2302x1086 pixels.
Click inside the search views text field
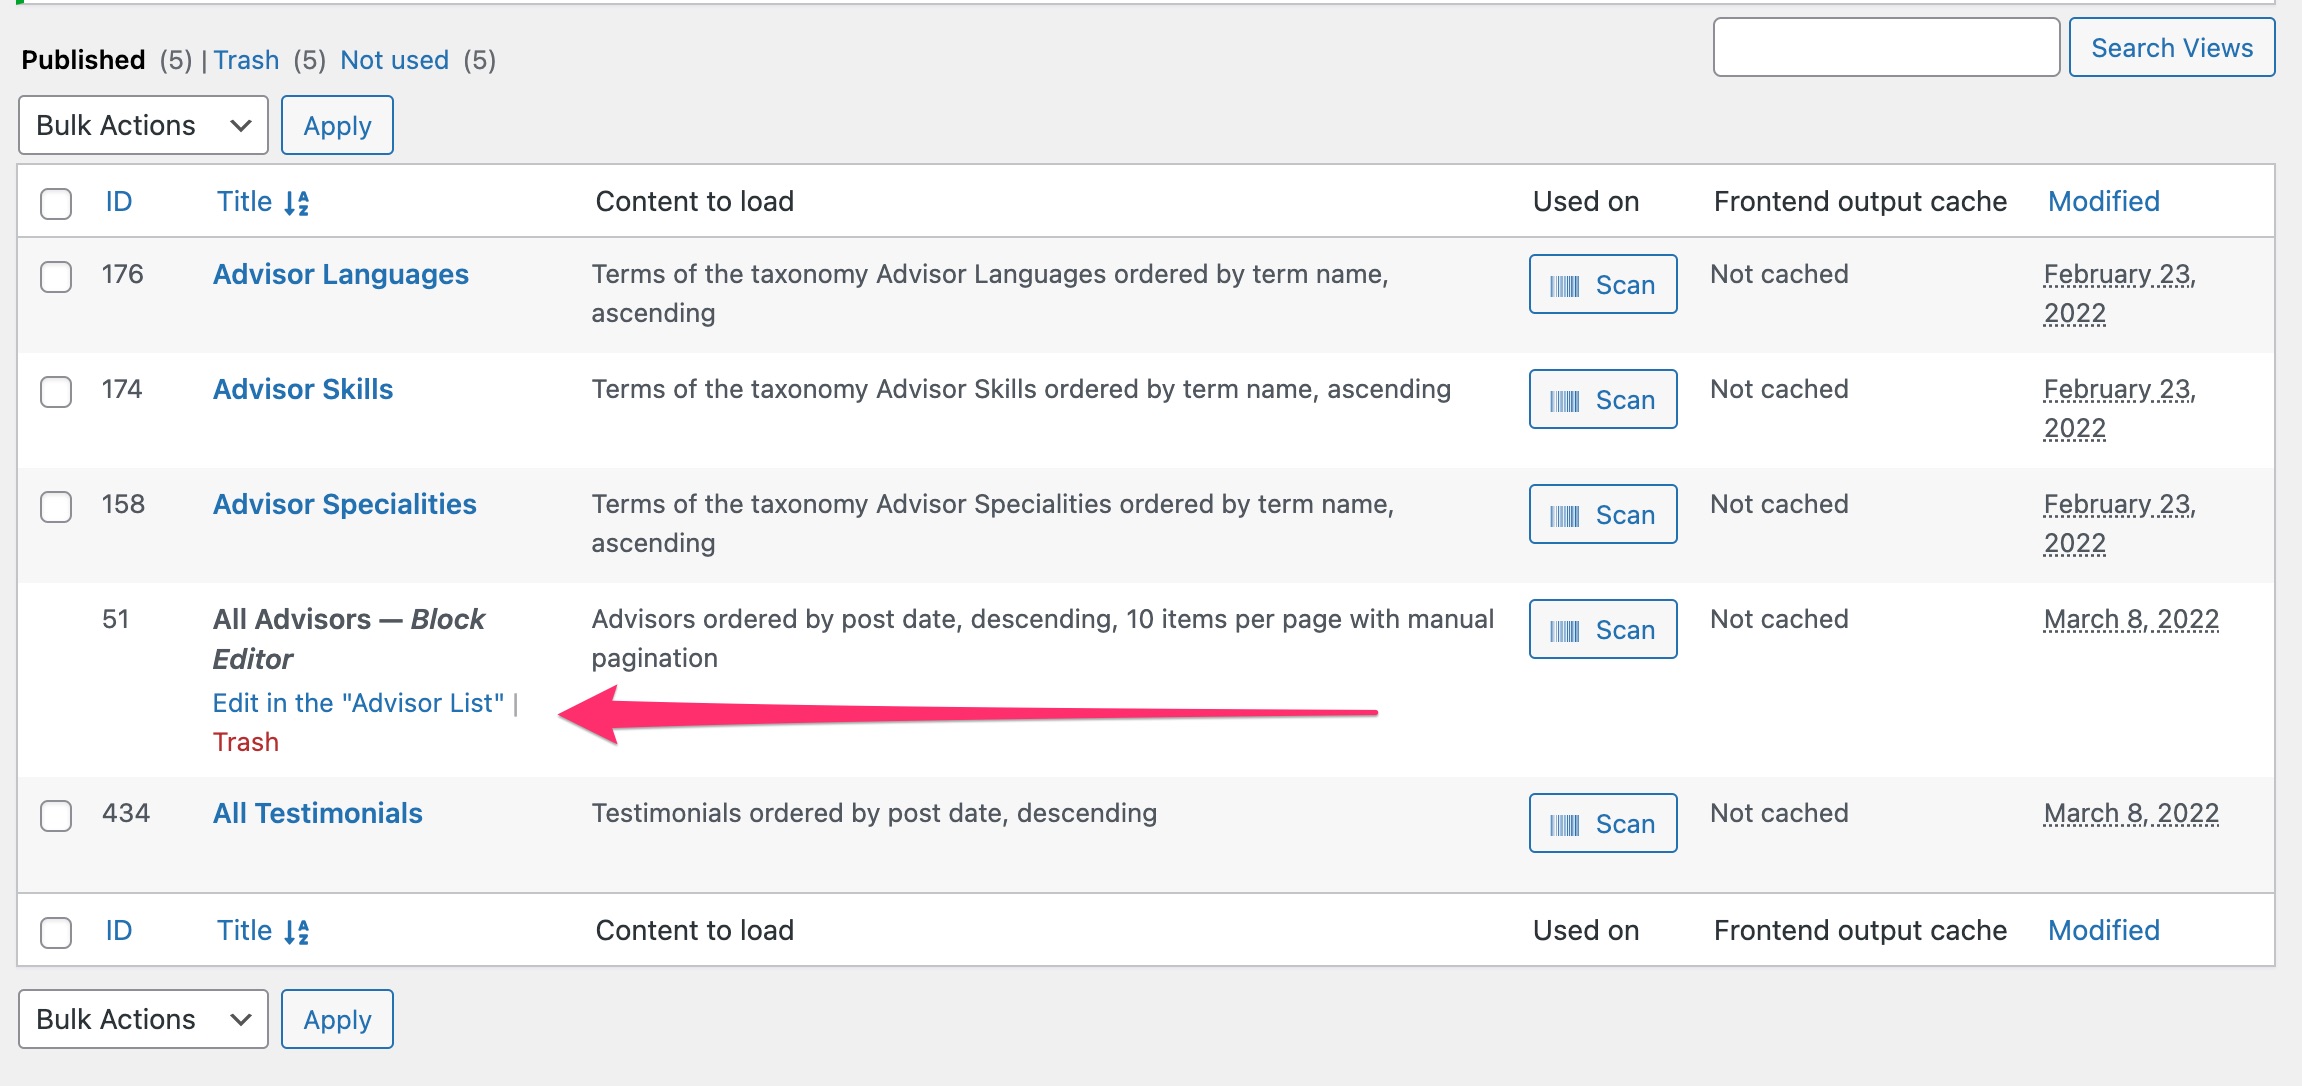1886,47
